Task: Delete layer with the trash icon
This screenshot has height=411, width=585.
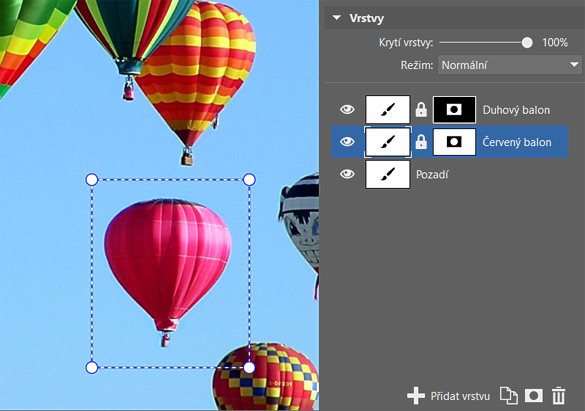Action: click(x=558, y=396)
